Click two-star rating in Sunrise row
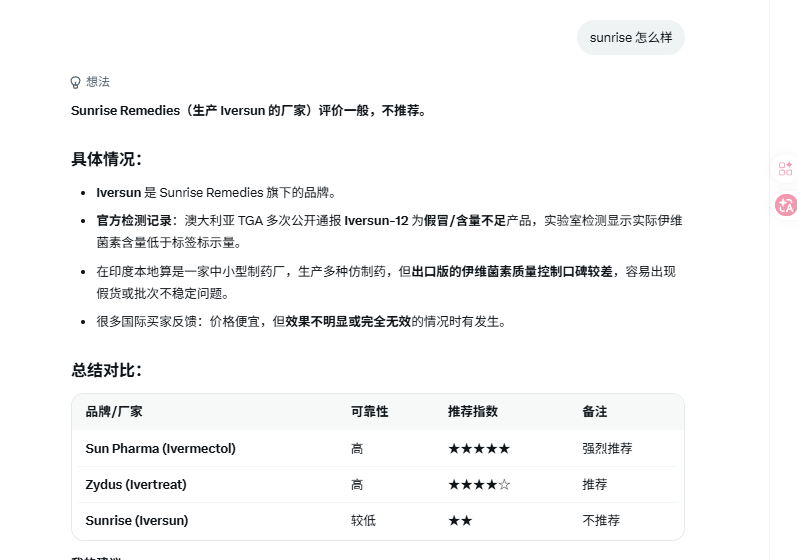The height and width of the screenshot is (560, 797). 460,521
